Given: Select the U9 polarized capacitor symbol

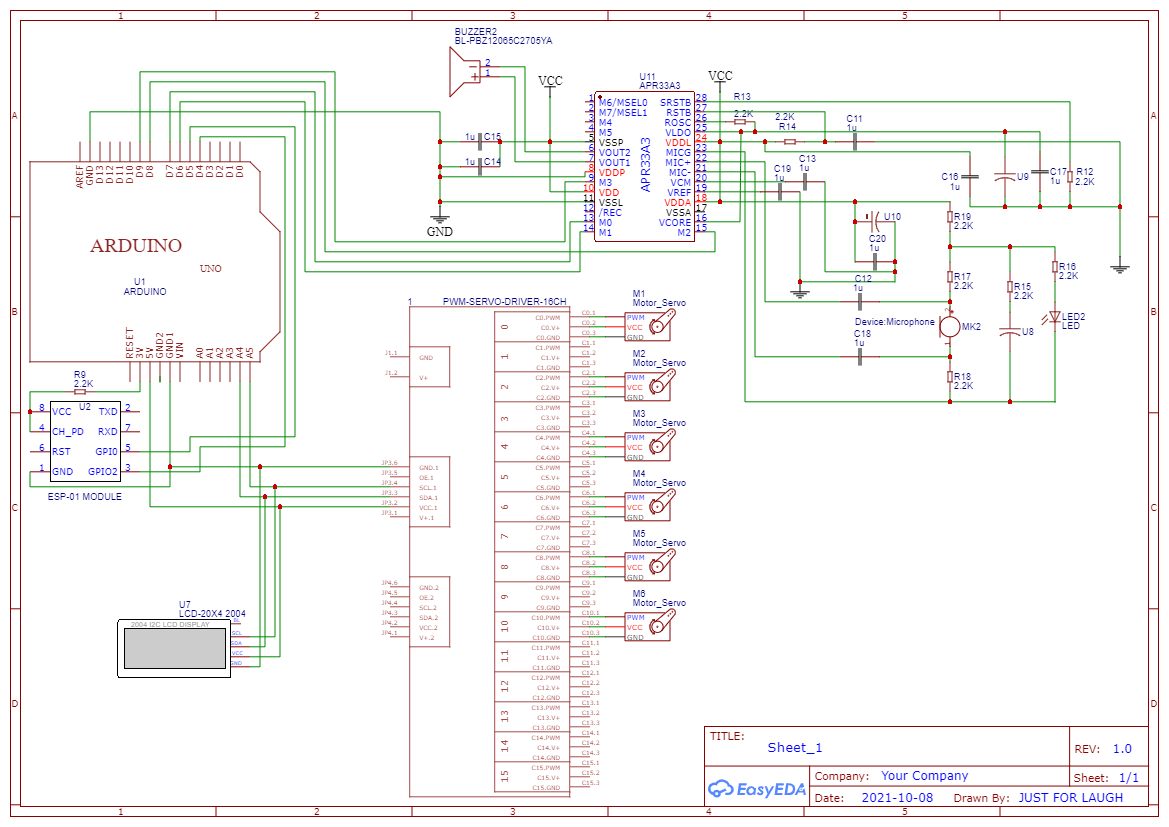Looking at the screenshot, I should pyautogui.click(x=1004, y=177).
